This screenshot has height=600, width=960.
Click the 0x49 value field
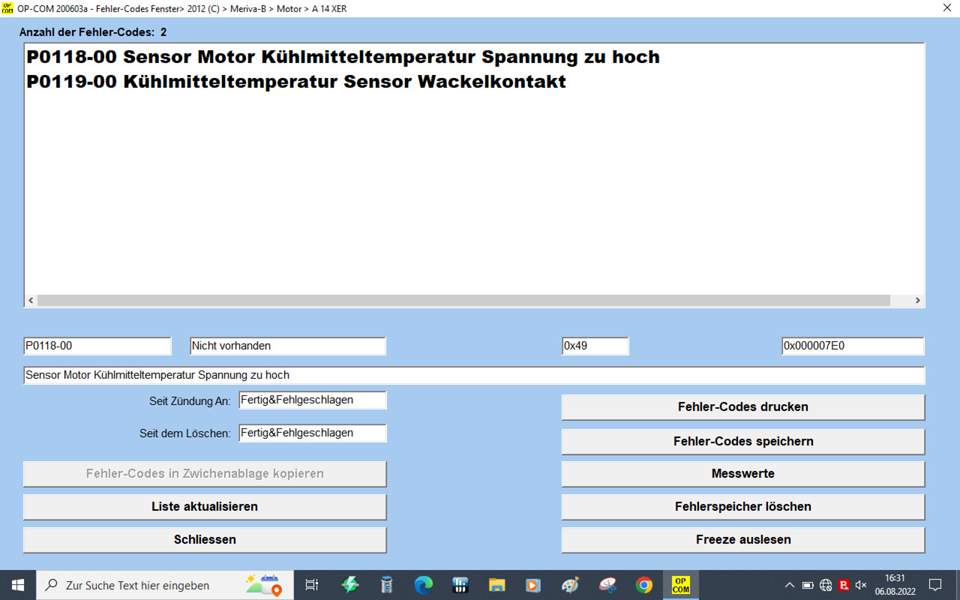(x=595, y=346)
